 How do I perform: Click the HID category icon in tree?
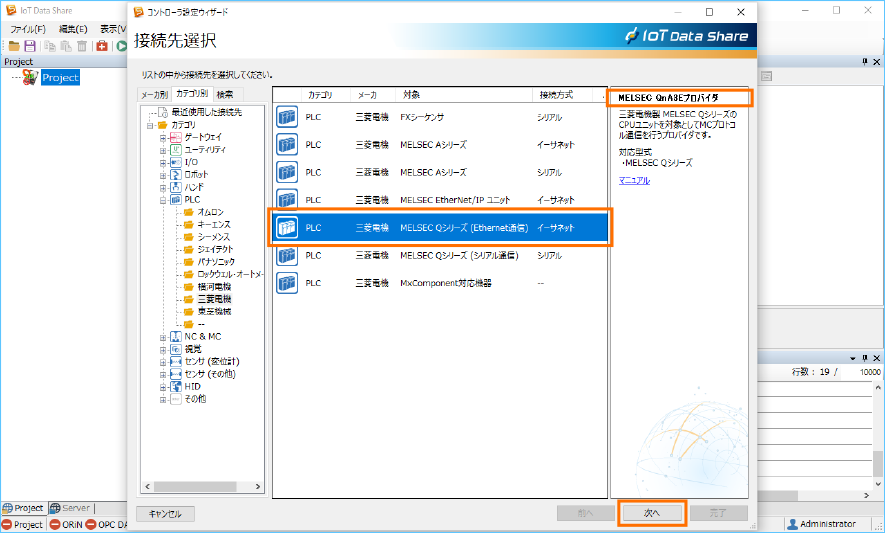176,387
